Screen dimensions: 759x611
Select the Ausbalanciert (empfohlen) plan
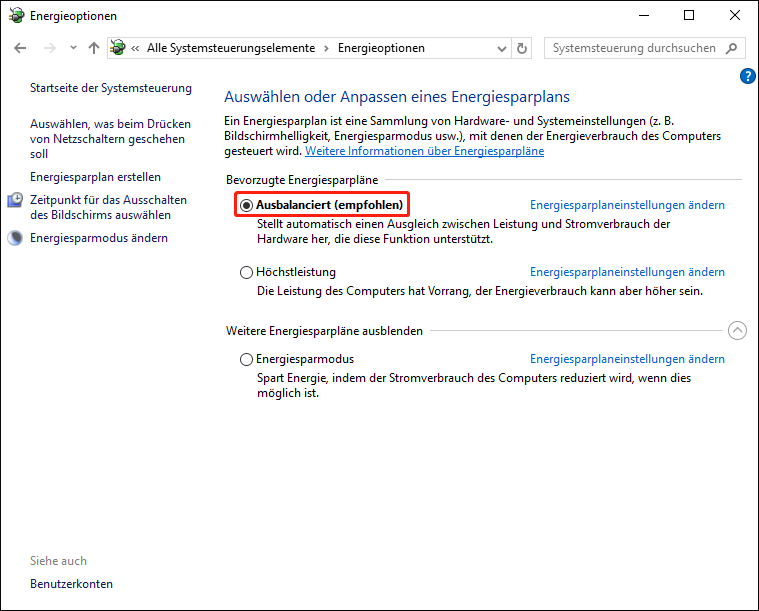pyautogui.click(x=246, y=205)
